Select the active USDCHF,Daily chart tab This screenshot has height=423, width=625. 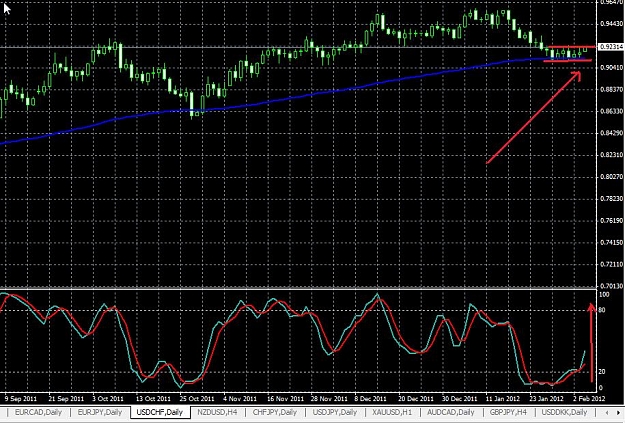tap(159, 412)
